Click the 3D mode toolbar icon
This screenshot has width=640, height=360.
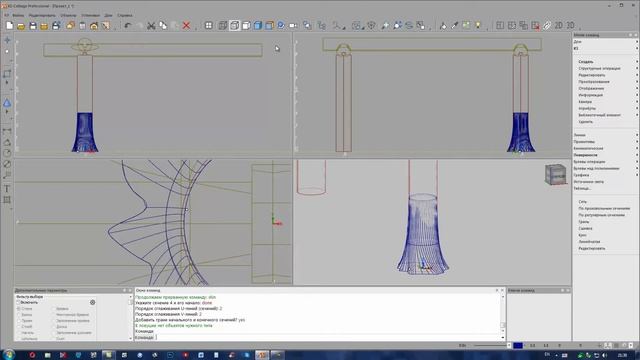(x=570, y=26)
